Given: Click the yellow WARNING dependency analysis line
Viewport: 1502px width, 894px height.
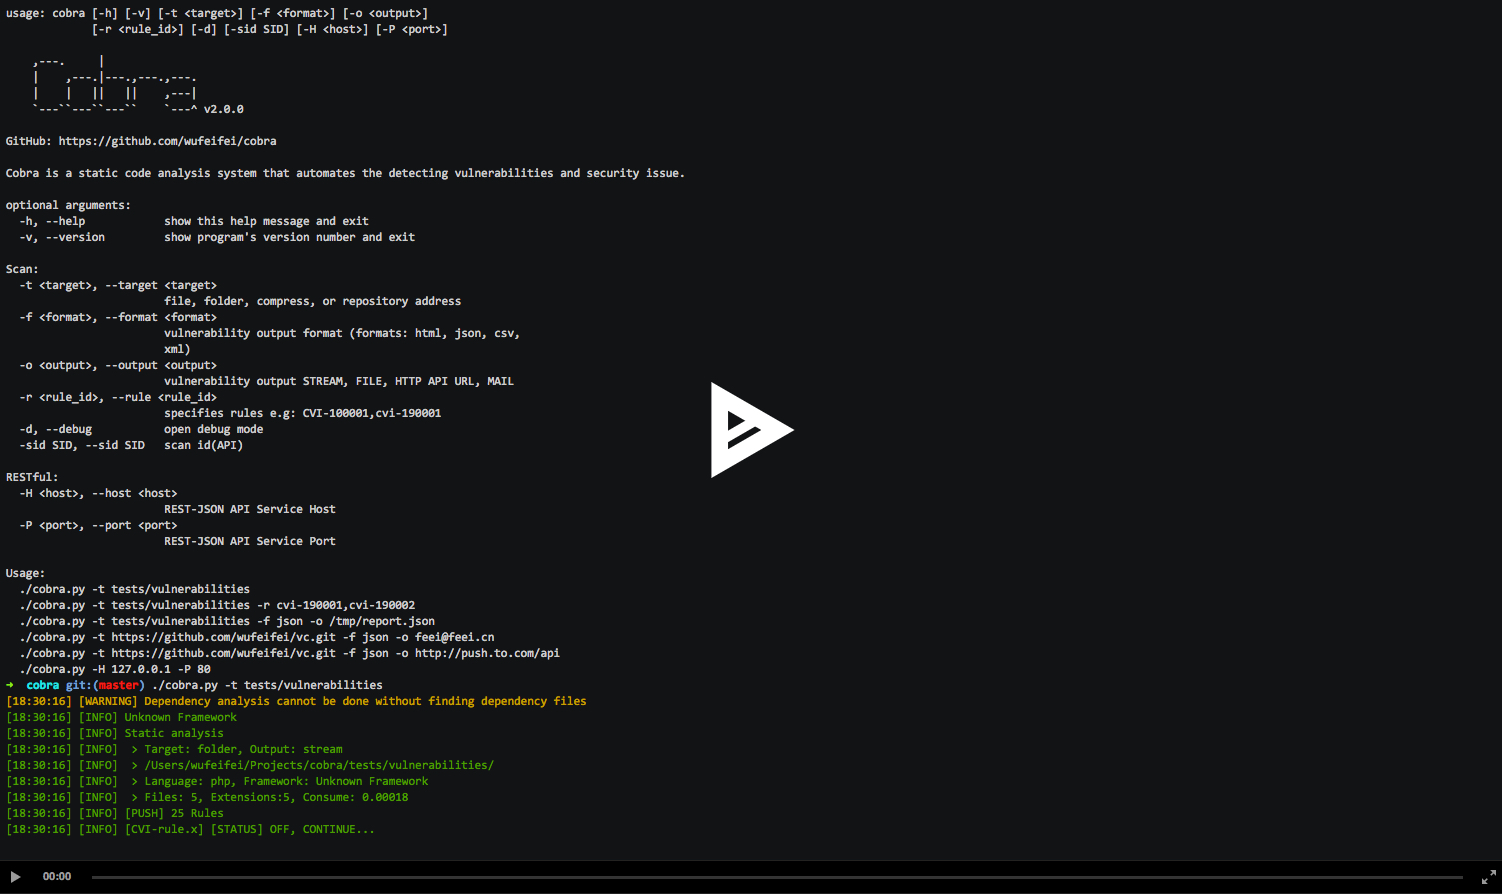Looking at the screenshot, I should pyautogui.click(x=296, y=701).
